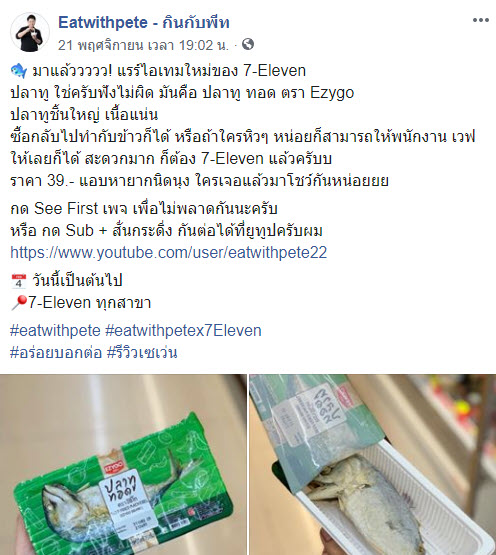Click the red pushpin emoji

tap(19, 303)
